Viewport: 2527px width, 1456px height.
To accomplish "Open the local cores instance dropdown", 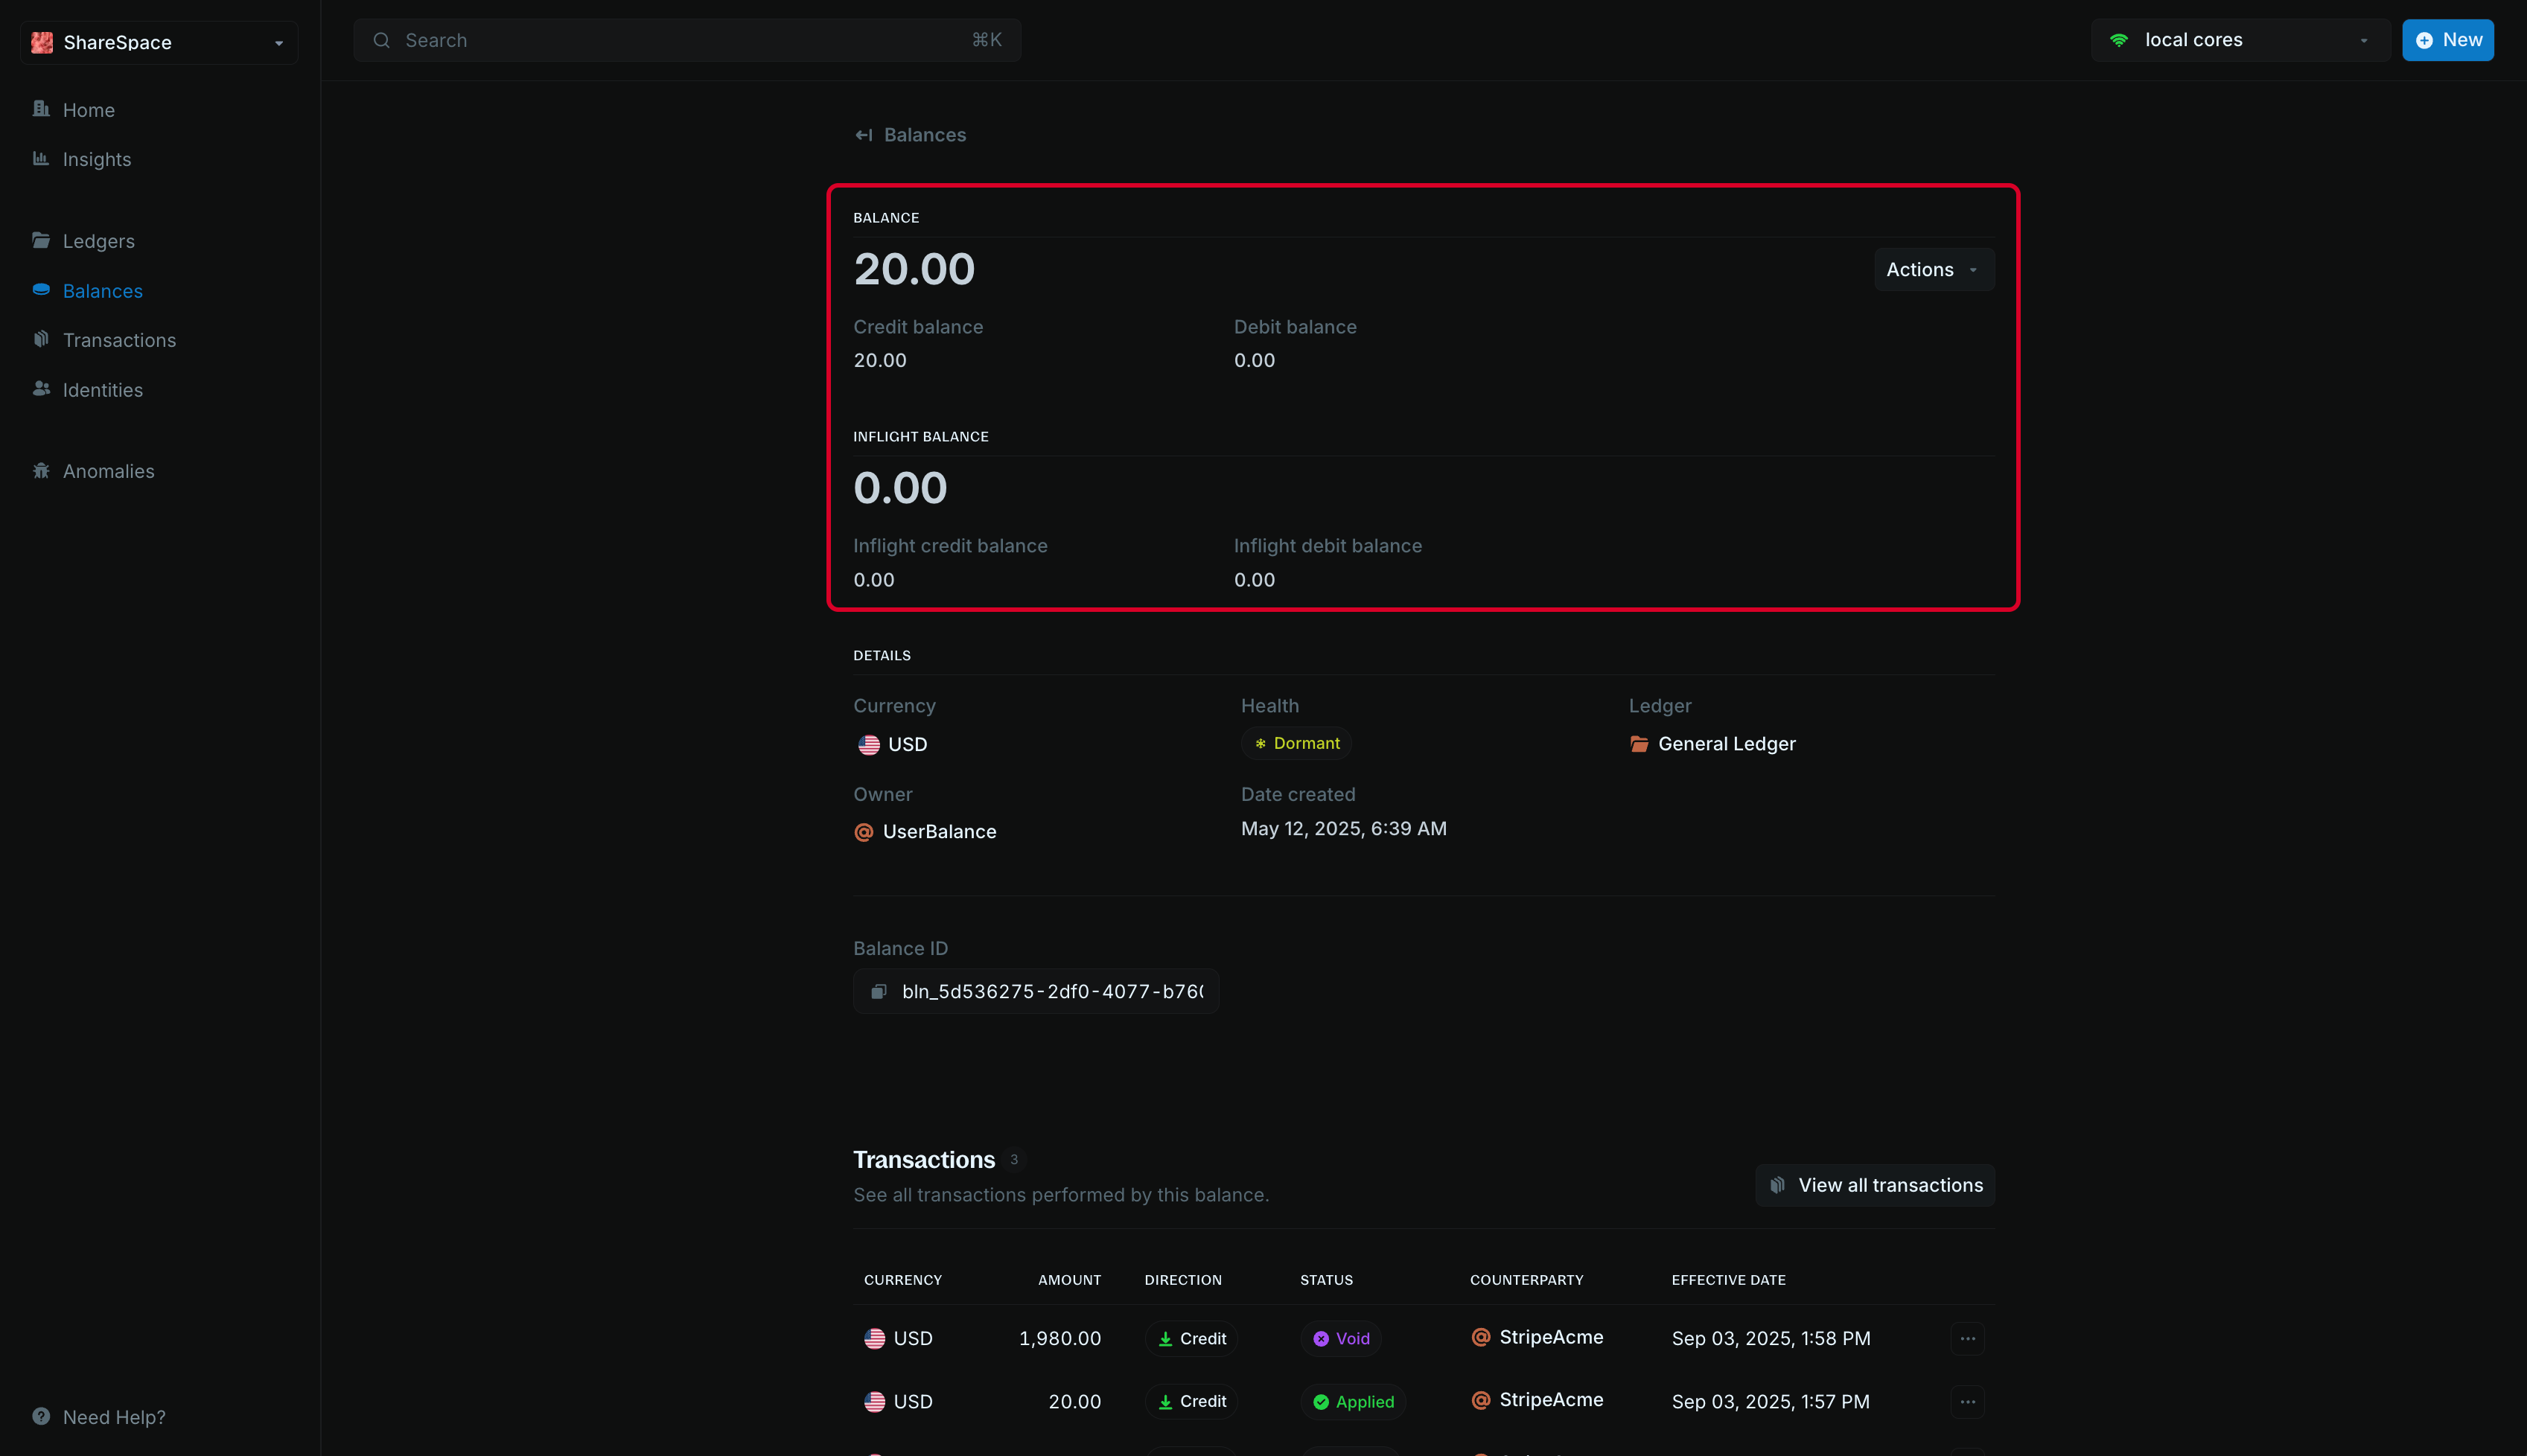I will pyautogui.click(x=2239, y=40).
